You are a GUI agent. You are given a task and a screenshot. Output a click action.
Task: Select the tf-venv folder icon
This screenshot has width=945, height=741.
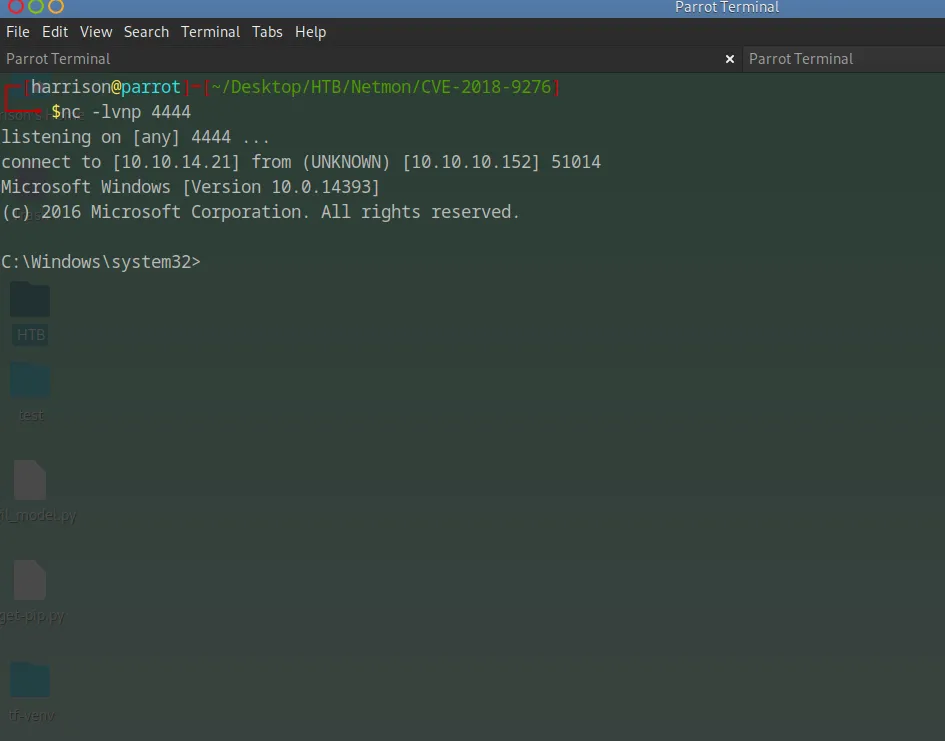(x=30, y=681)
